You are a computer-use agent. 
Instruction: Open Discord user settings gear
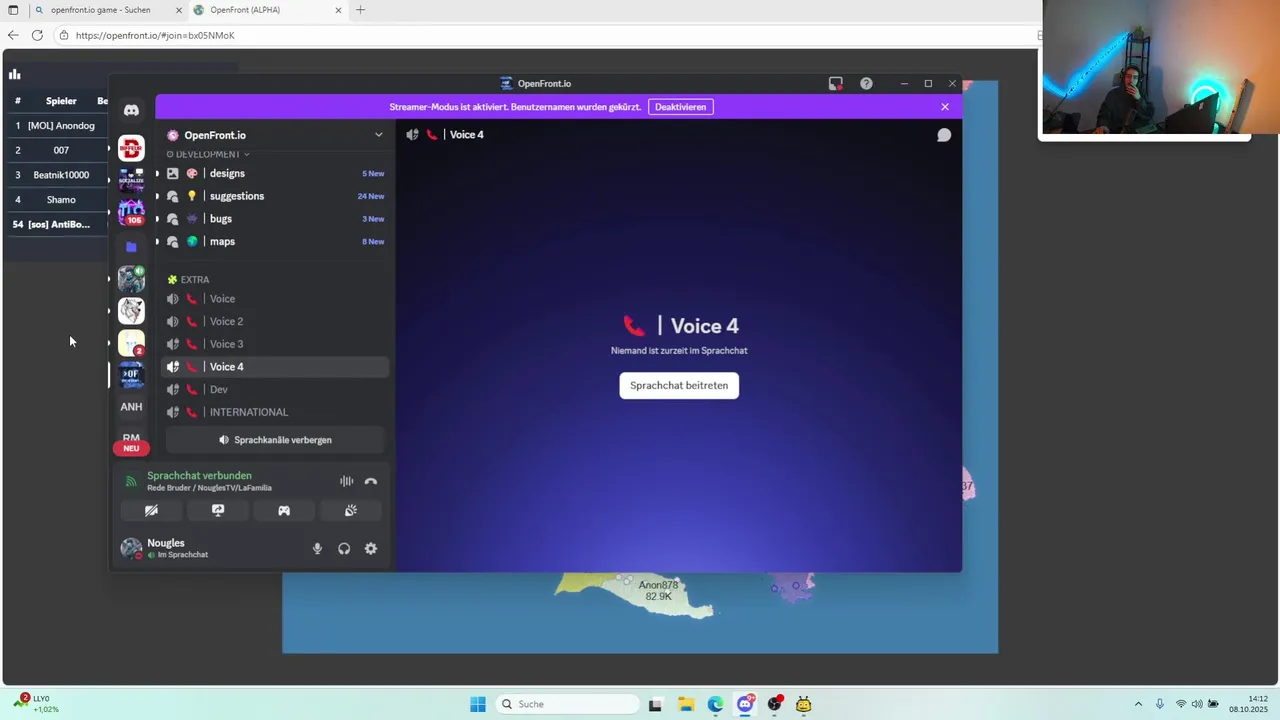coord(371,549)
